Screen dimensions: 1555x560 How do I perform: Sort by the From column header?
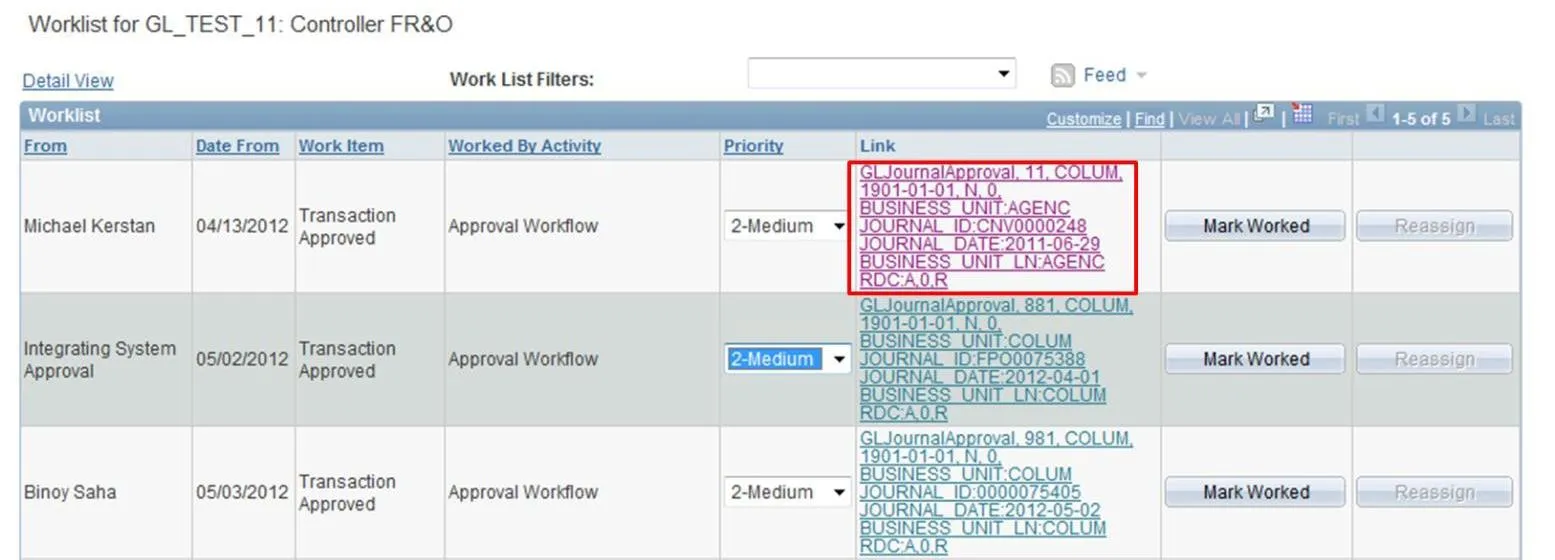click(45, 146)
